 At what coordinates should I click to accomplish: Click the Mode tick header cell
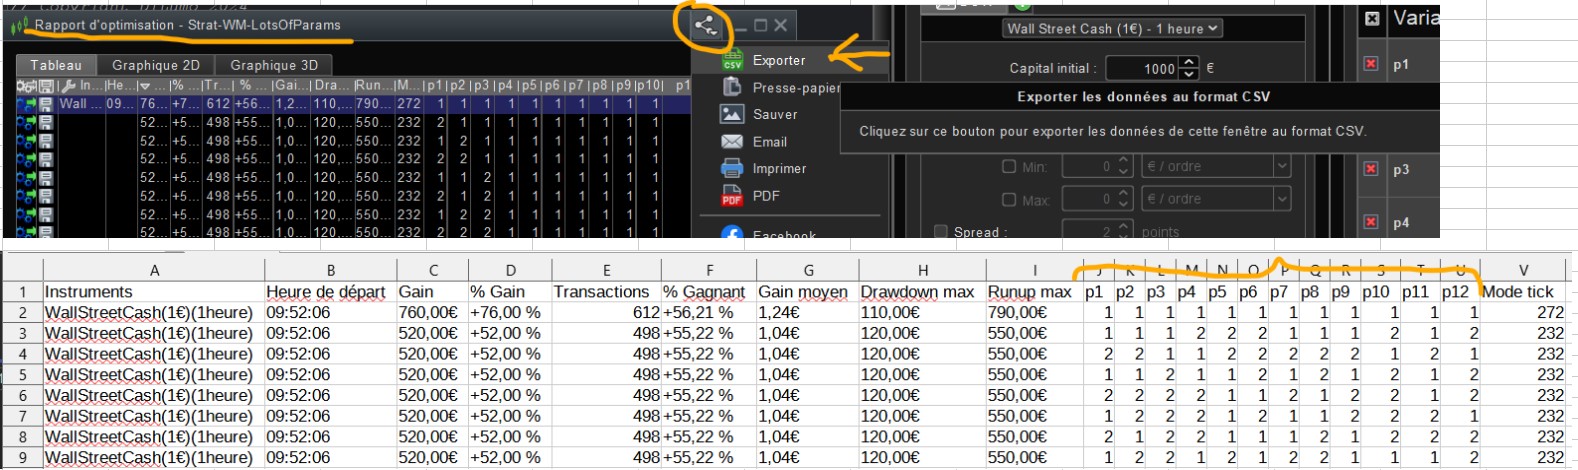pyautogui.click(x=1523, y=292)
